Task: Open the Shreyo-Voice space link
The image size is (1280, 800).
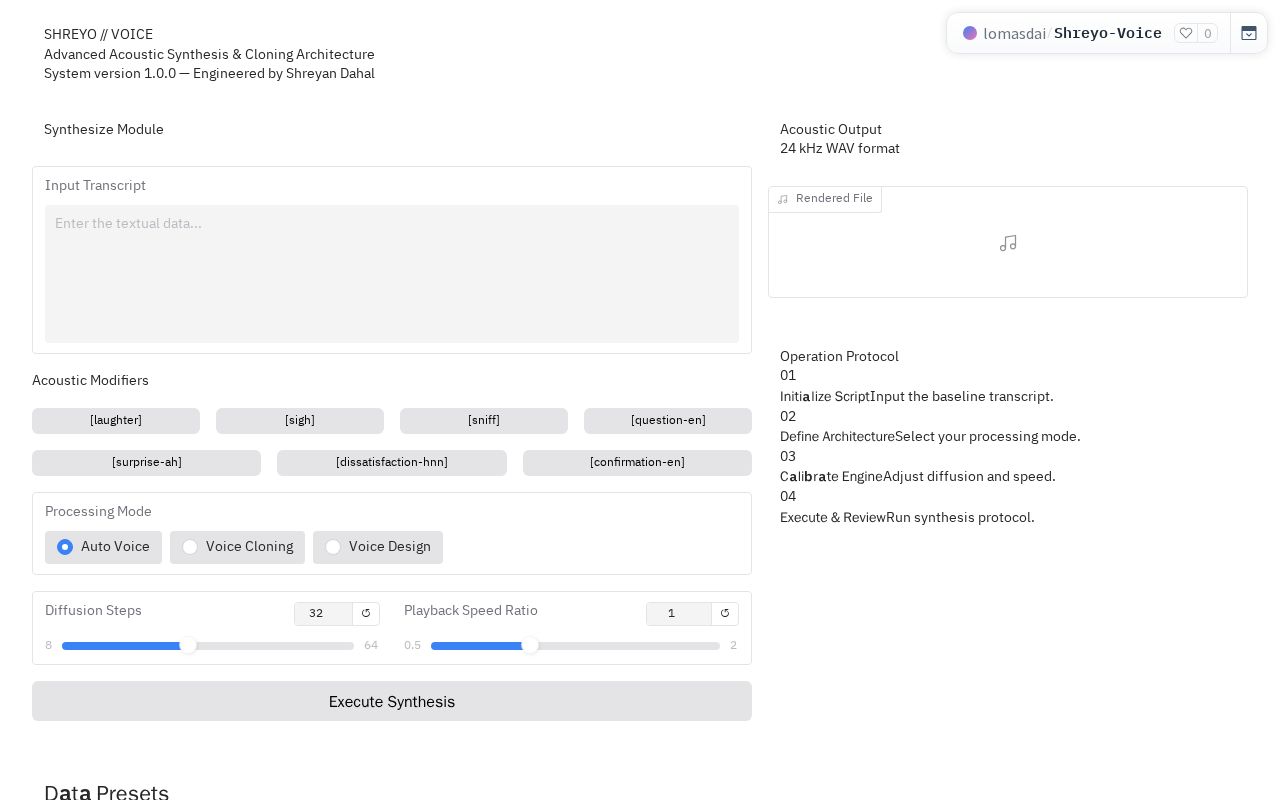Action: [x=1108, y=33]
